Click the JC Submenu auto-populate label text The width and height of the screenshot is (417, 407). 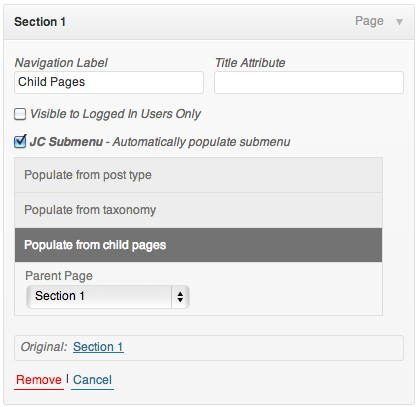click(x=160, y=142)
